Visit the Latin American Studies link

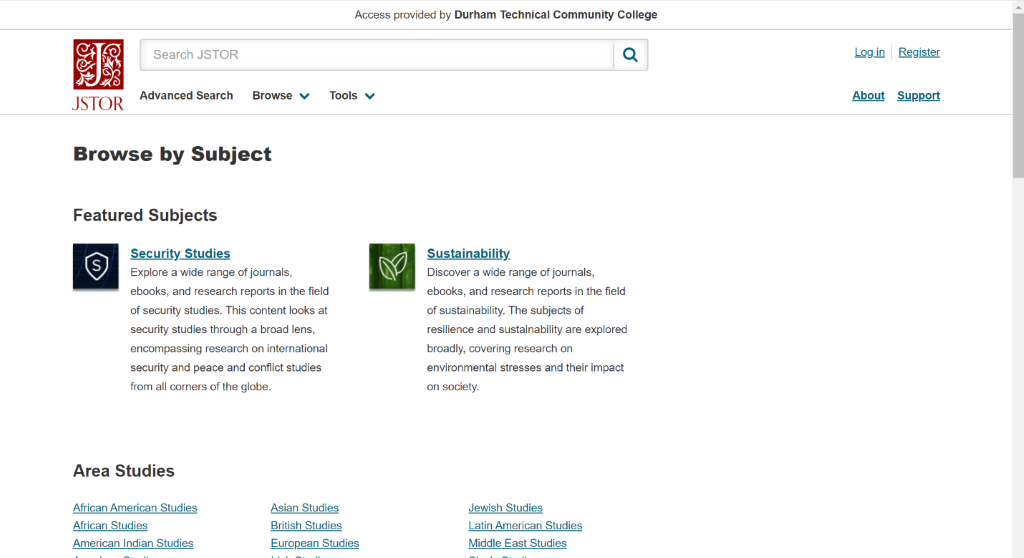click(525, 526)
